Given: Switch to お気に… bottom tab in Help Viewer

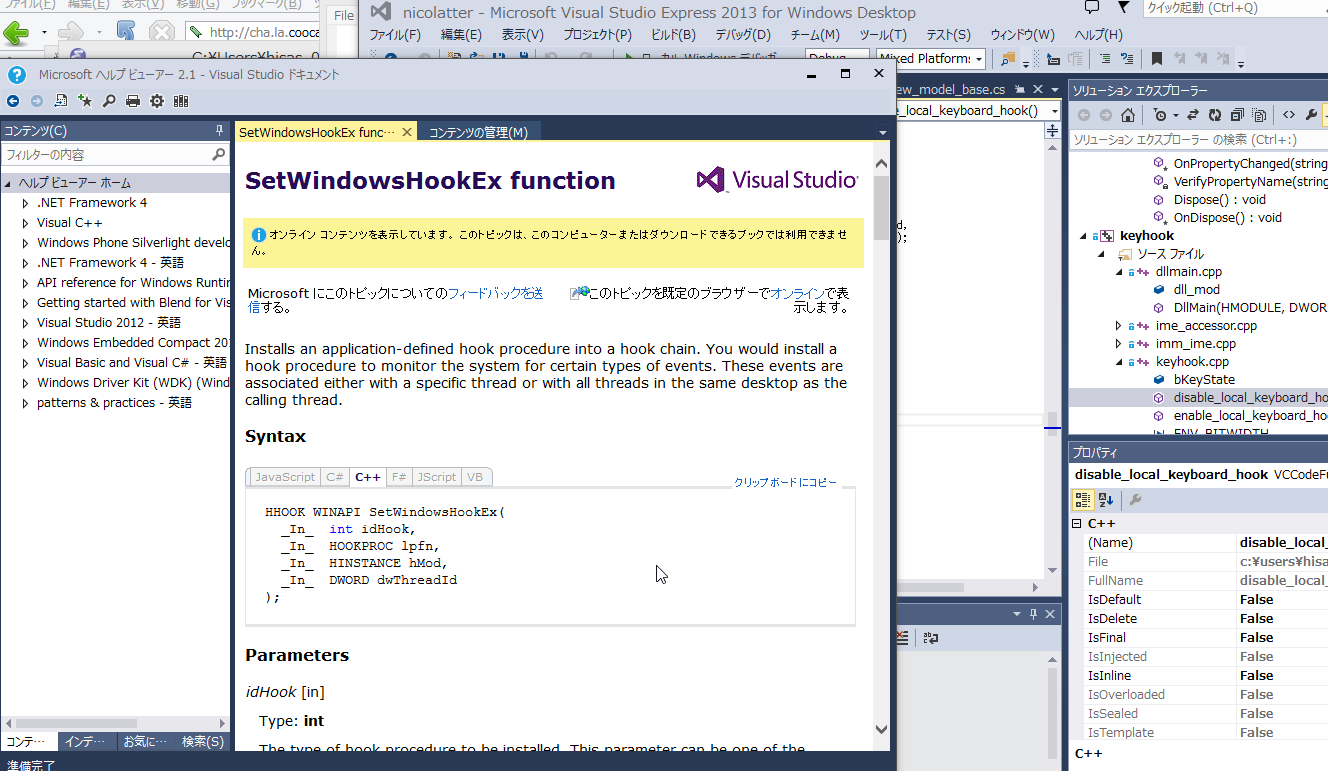Looking at the screenshot, I should (144, 742).
